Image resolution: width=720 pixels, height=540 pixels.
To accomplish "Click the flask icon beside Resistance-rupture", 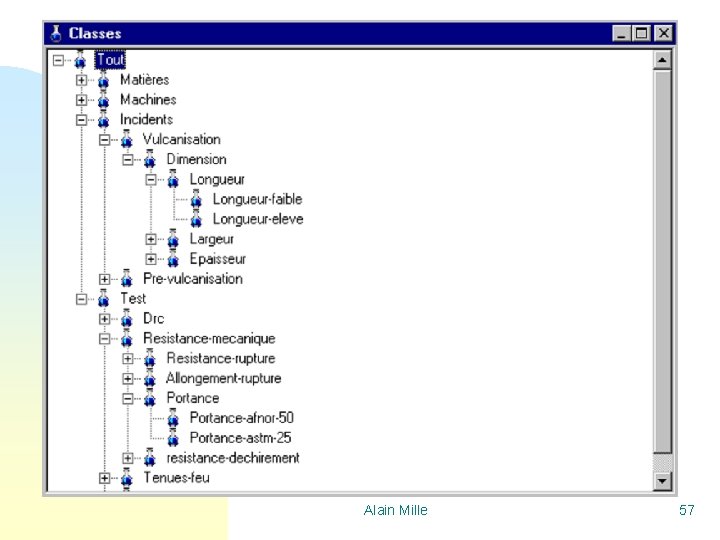I will coord(150,358).
